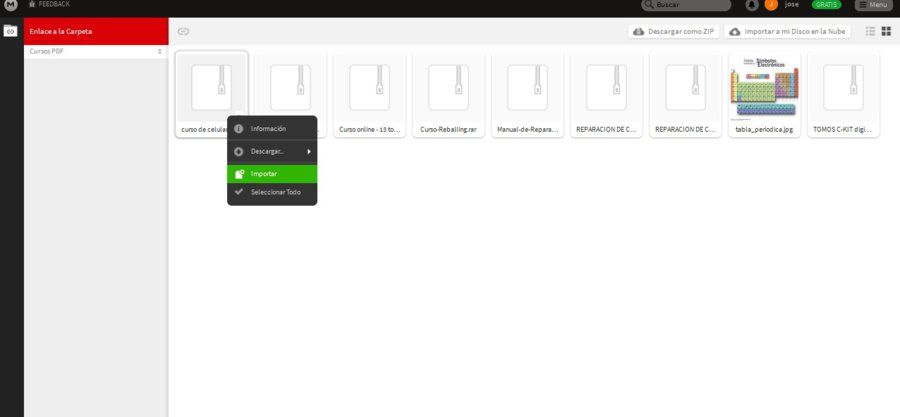Image resolution: width=900 pixels, height=417 pixels.
Task: Choose Información from context menu
Action: click(272, 128)
